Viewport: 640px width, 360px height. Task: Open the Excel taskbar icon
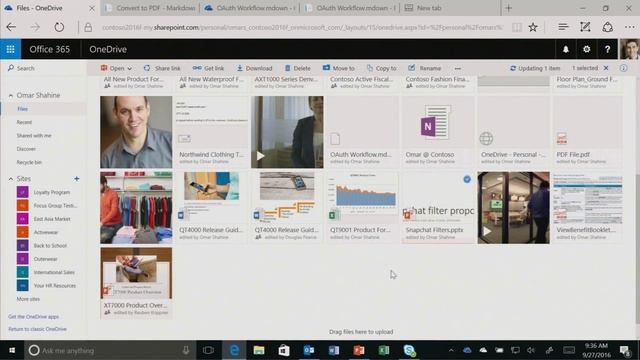click(x=384, y=350)
